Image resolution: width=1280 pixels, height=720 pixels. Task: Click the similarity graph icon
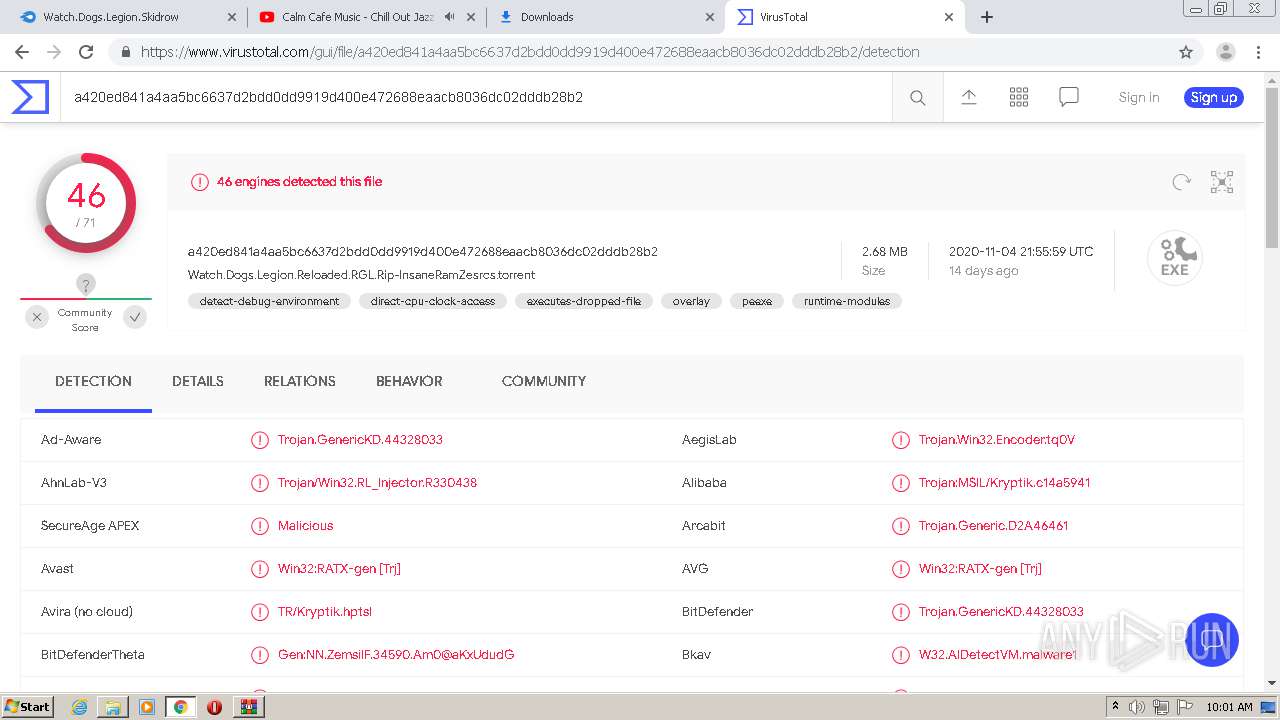coord(1221,181)
